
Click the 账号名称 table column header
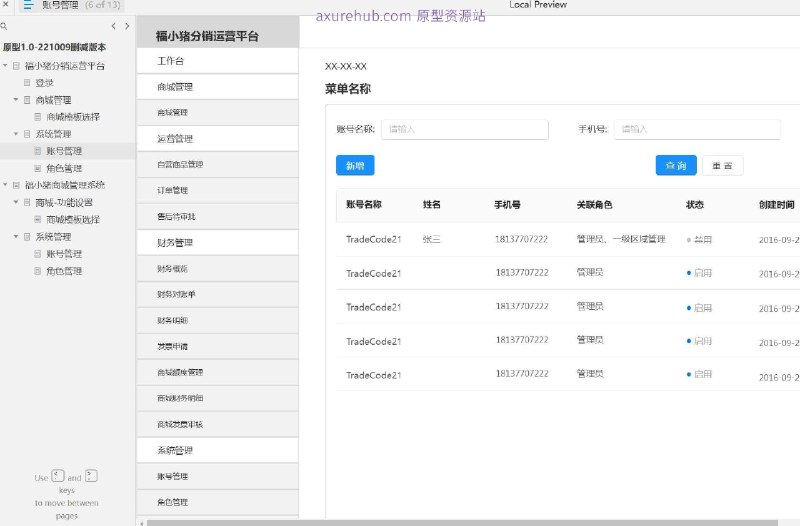364,205
